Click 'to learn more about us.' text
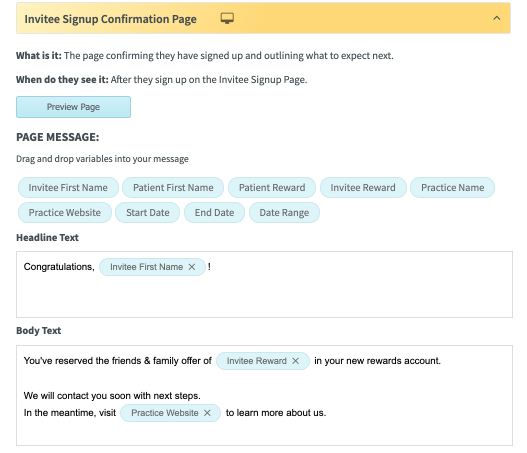The height and width of the screenshot is (453, 527). (276, 413)
